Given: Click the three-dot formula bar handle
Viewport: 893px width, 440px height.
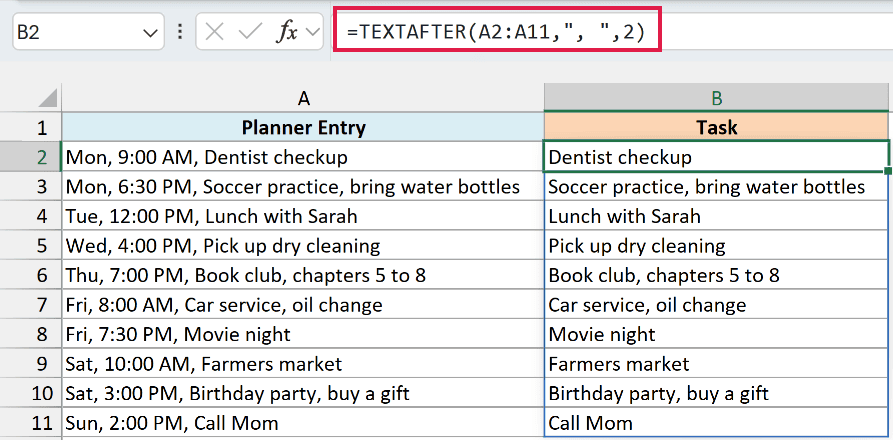Looking at the screenshot, I should [180, 32].
